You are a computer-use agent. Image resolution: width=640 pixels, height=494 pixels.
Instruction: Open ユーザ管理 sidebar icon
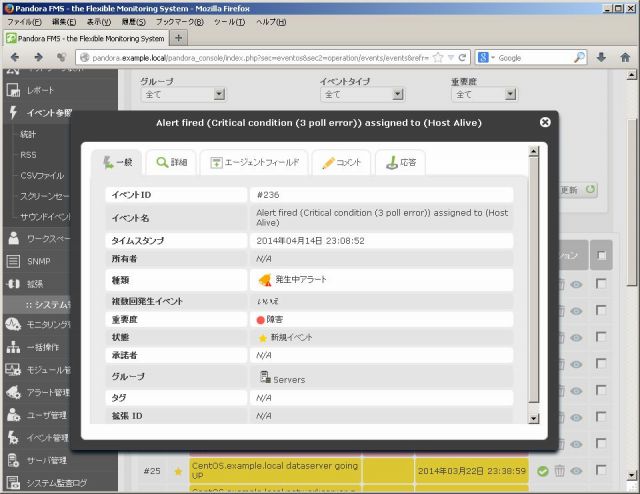13,415
